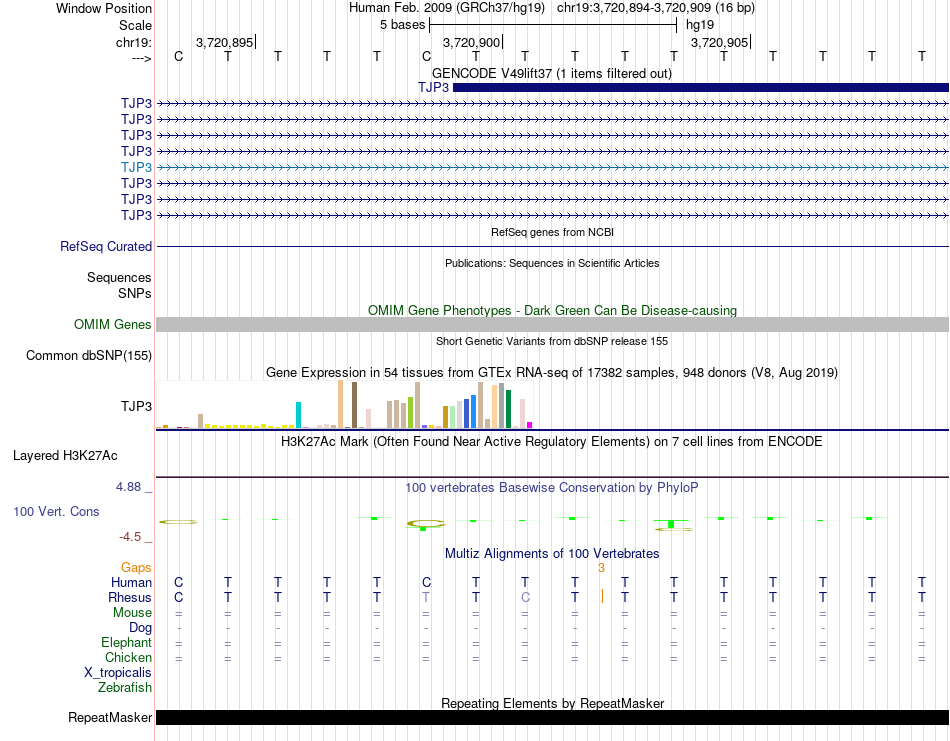
Task: Click the gray OMIM Genes bar
Action: 552,324
